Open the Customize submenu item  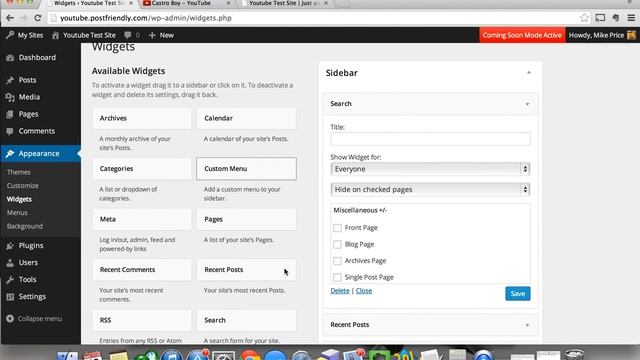[22, 186]
